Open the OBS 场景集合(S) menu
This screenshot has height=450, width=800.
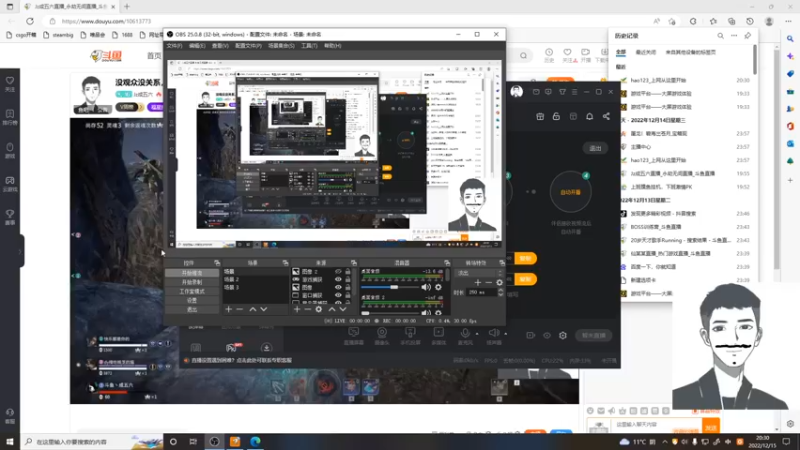click(281, 46)
